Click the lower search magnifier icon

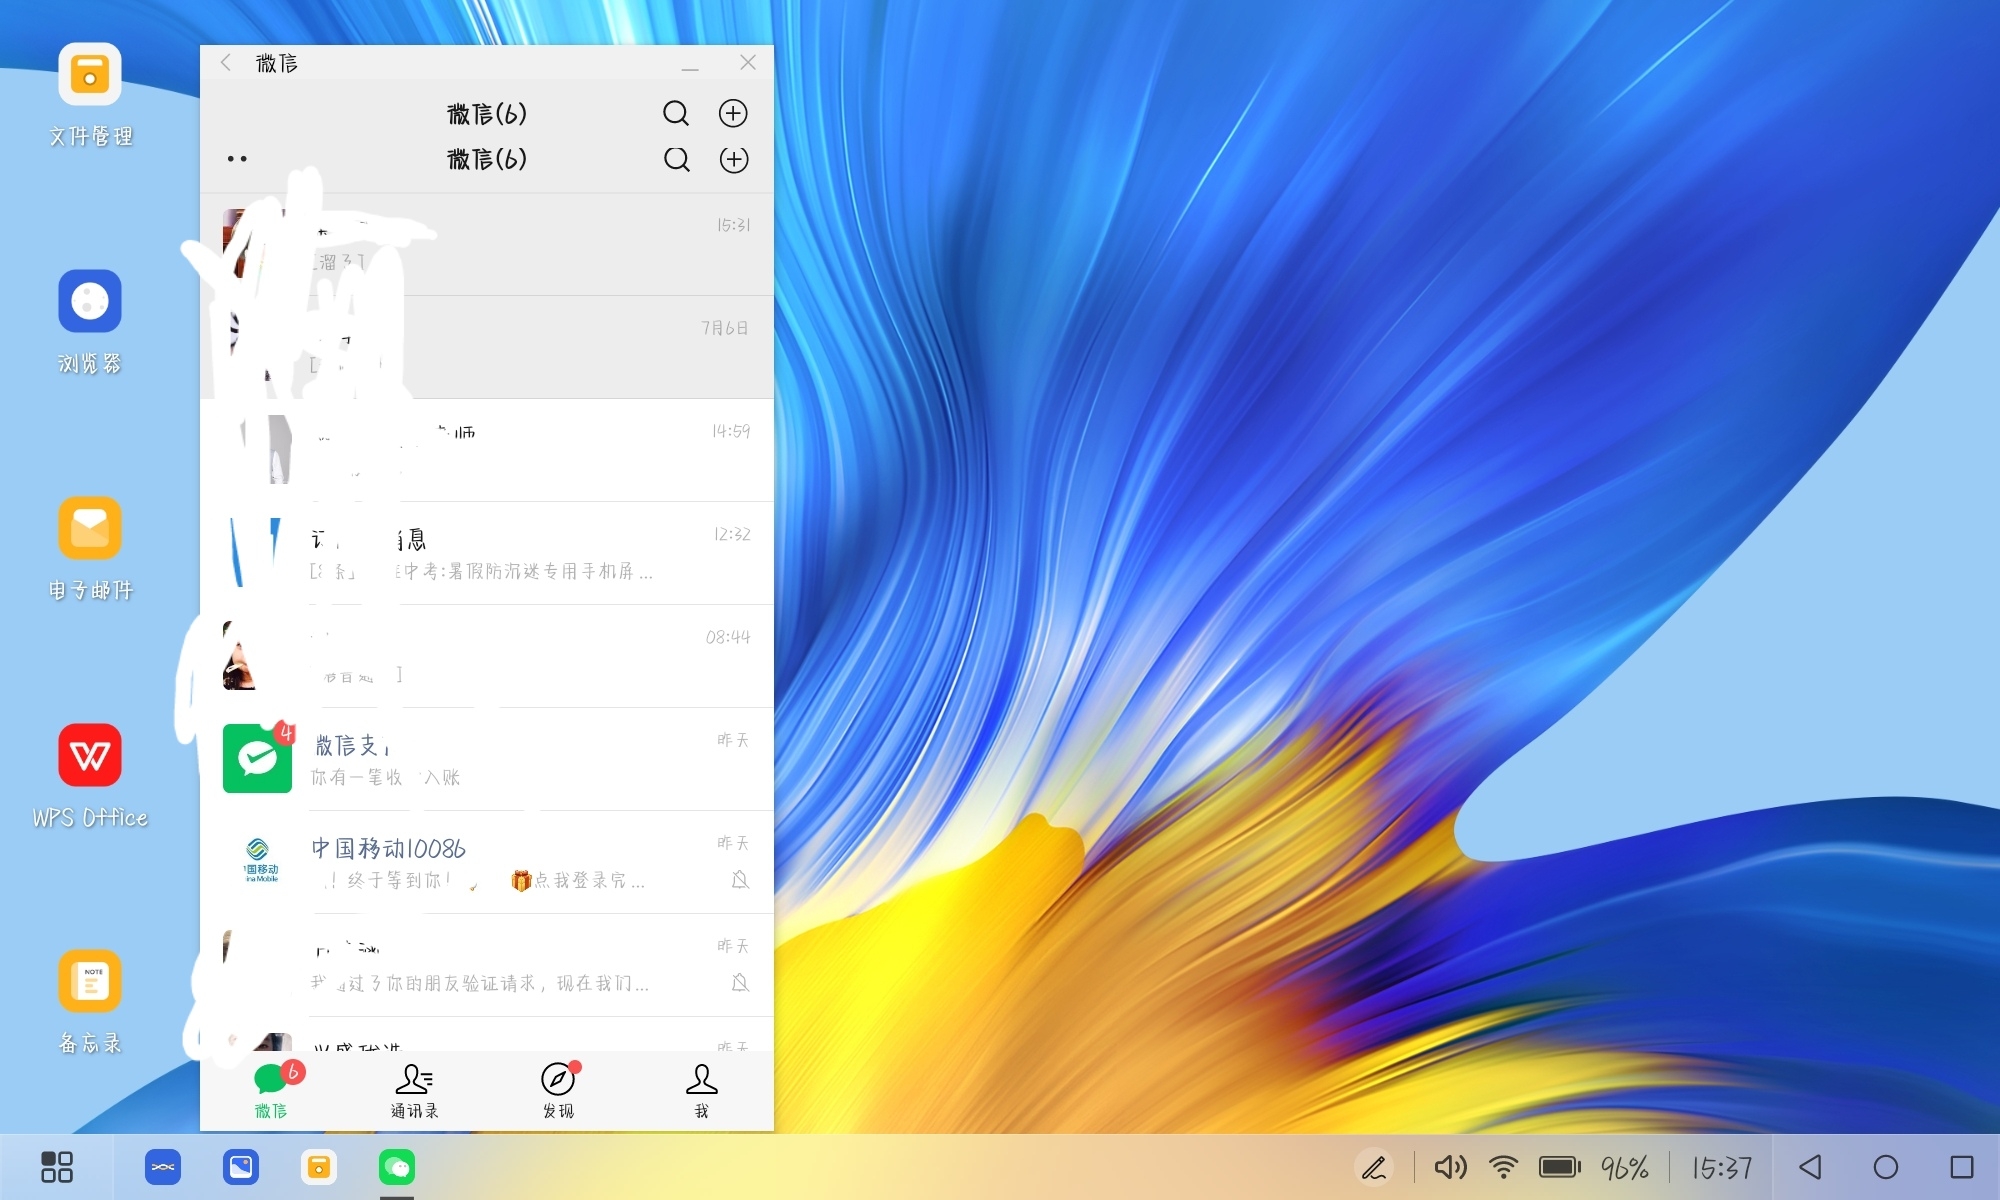tap(677, 159)
